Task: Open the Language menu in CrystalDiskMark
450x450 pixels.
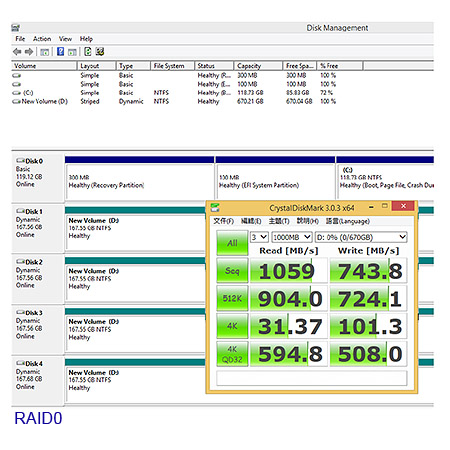Action: pyautogui.click(x=348, y=221)
